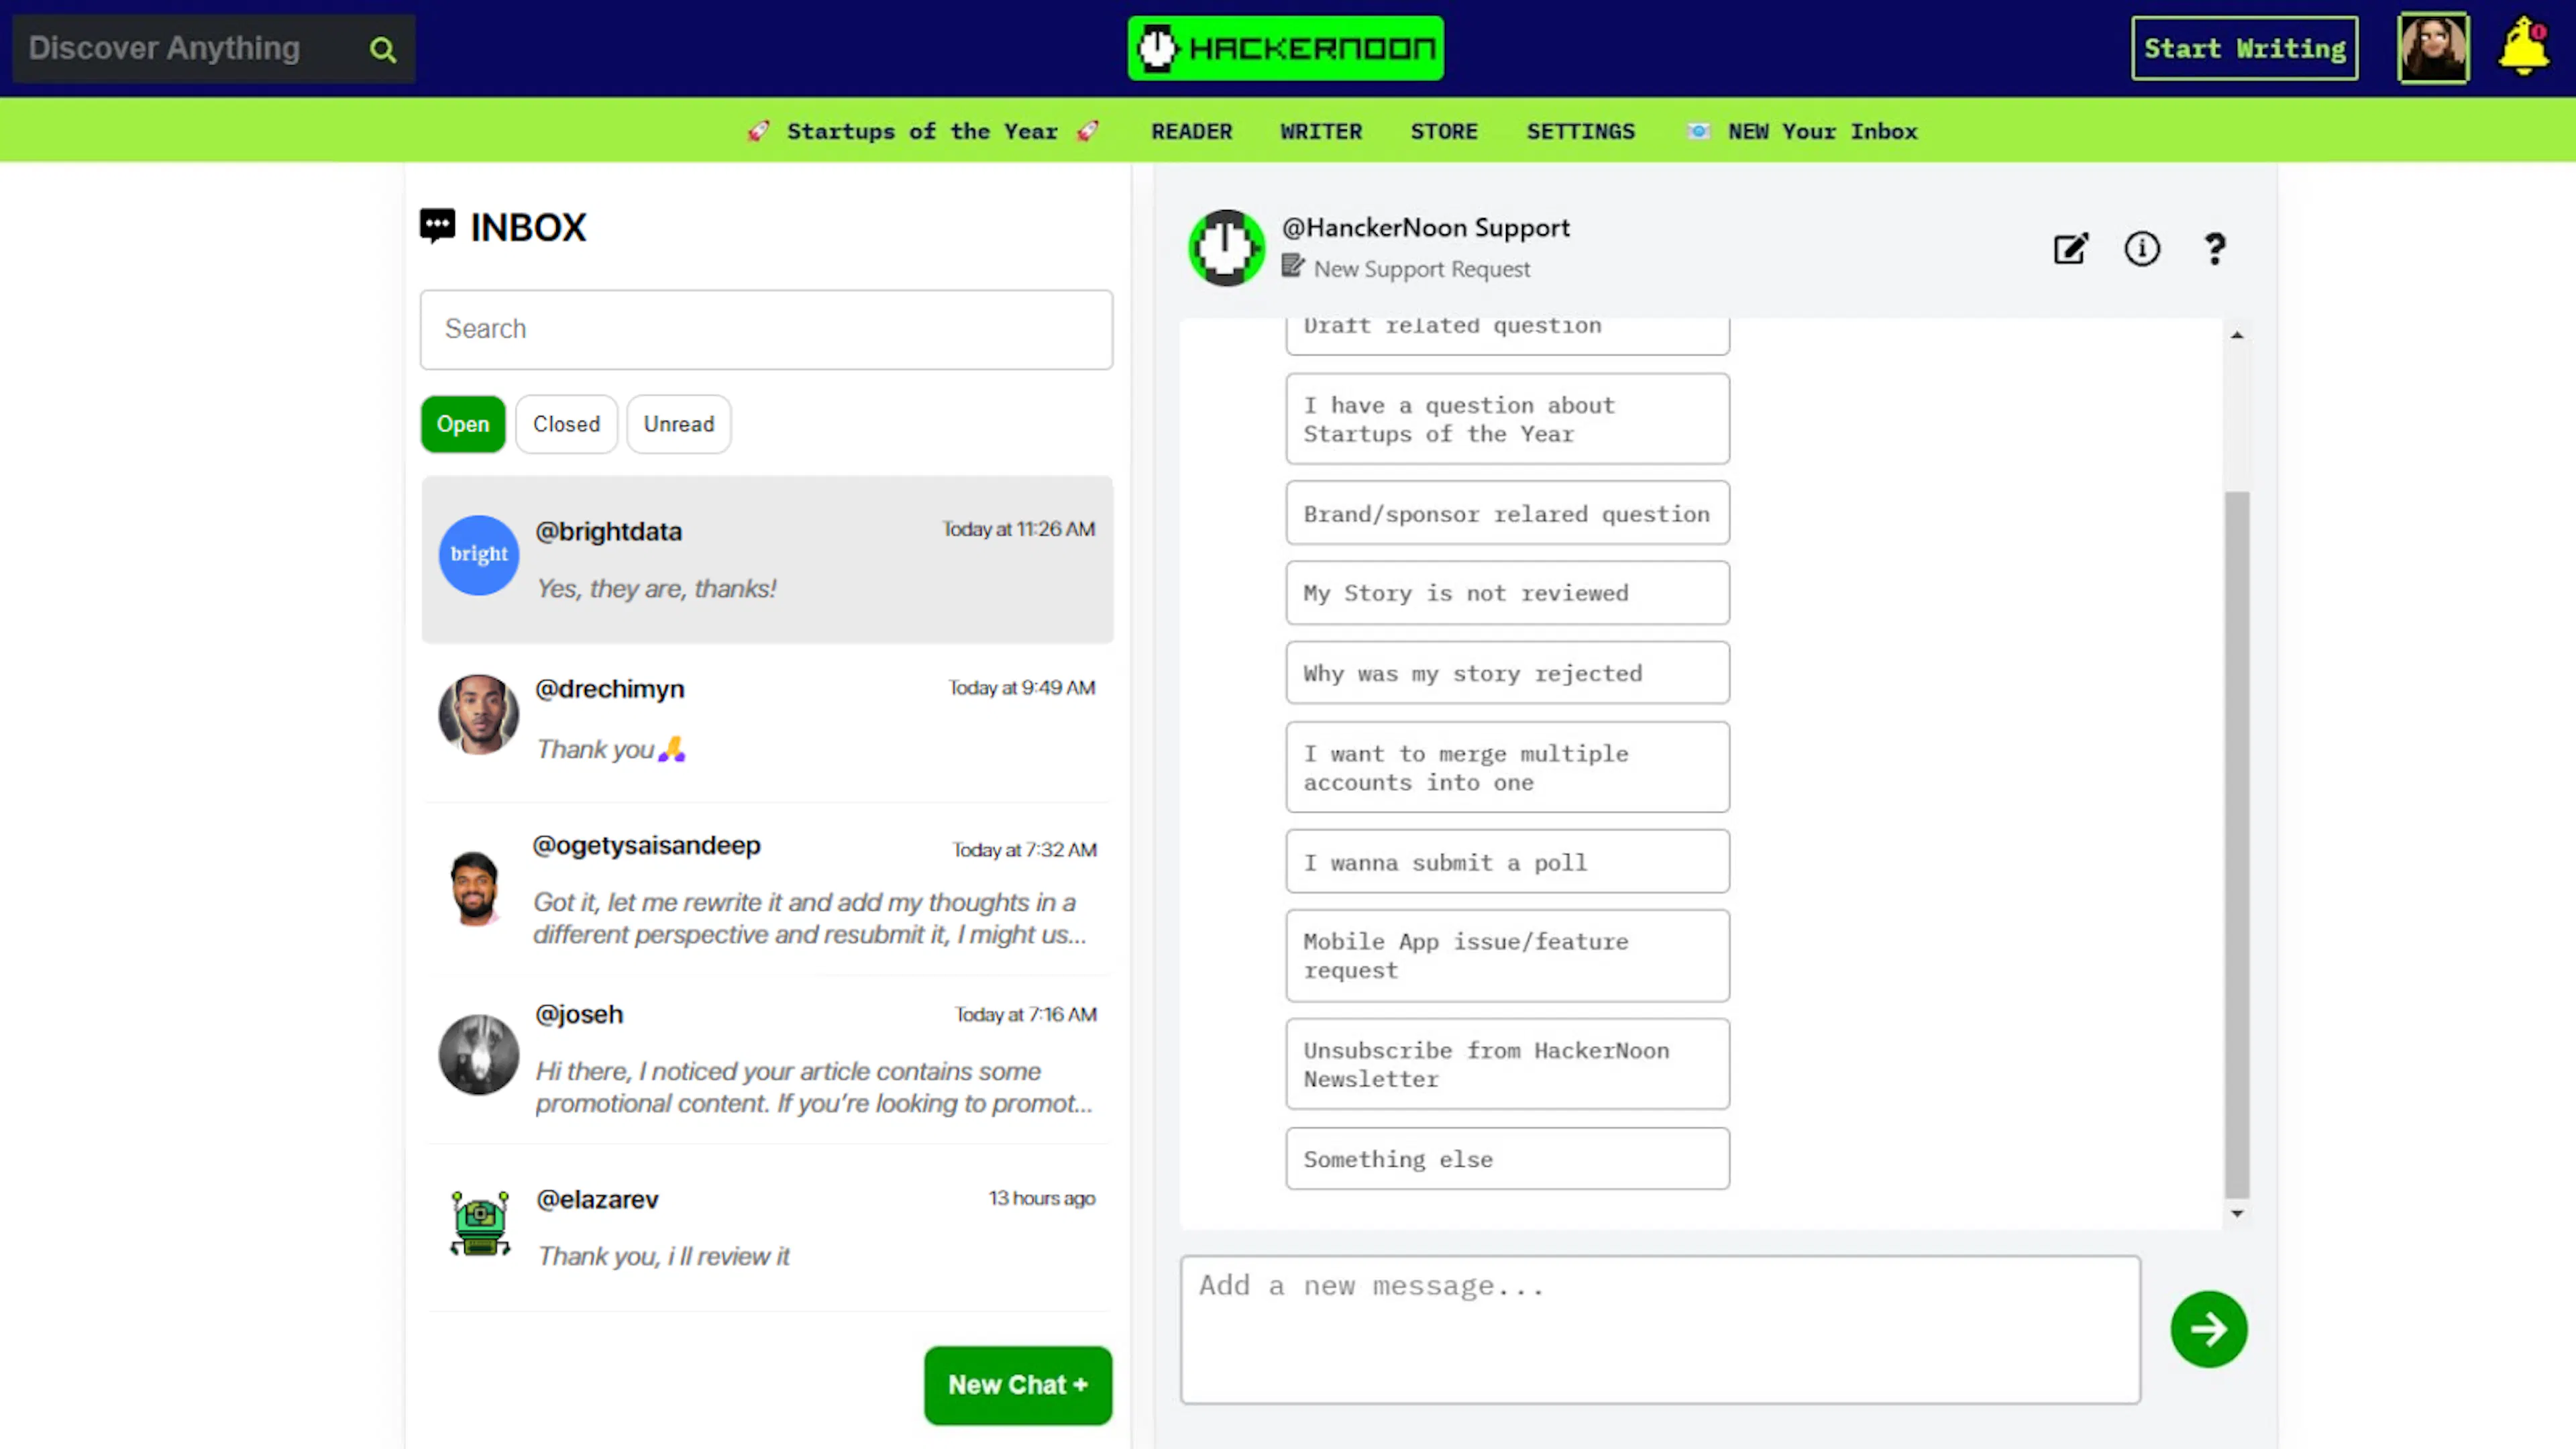The width and height of the screenshot is (2576, 1449).
Task: Click the drechimyn profile photo
Action: tap(479, 714)
